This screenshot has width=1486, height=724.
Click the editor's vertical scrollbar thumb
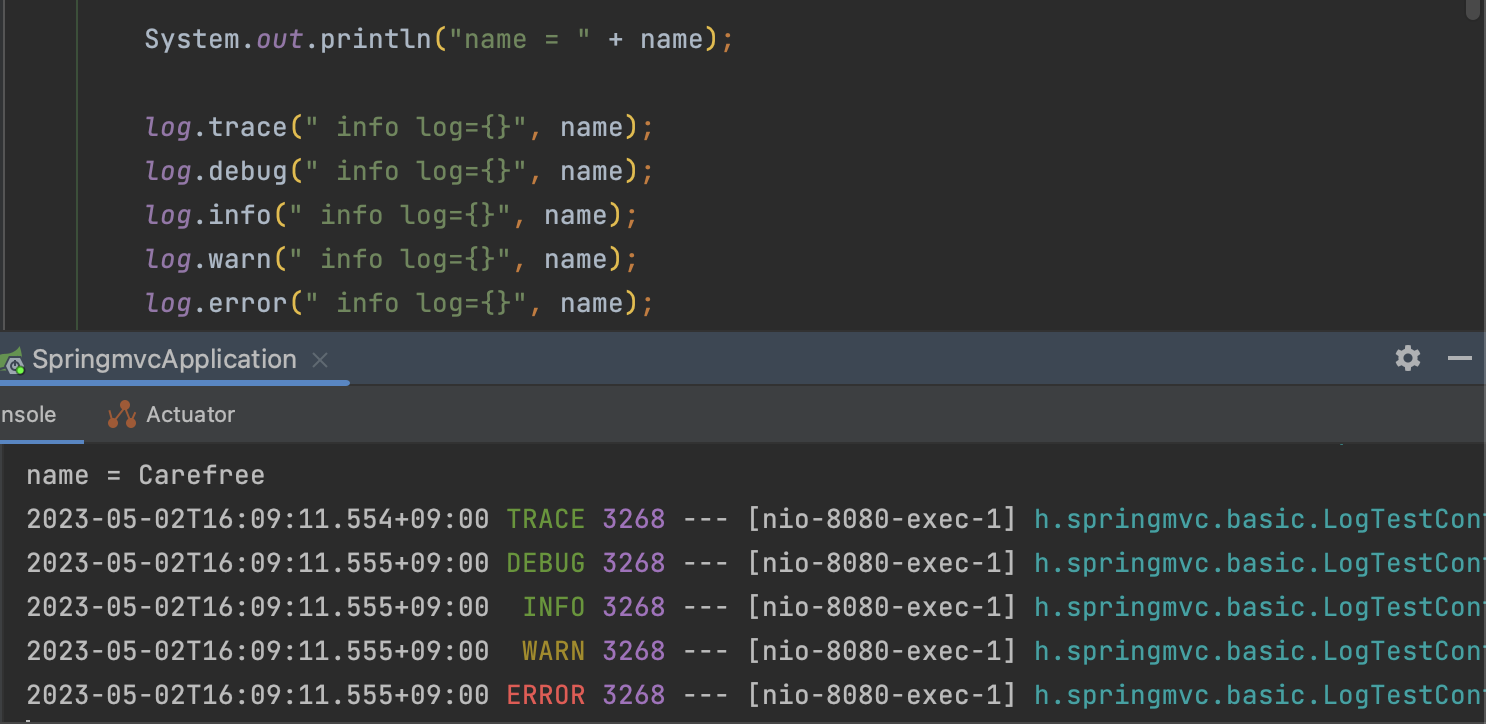1472,9
